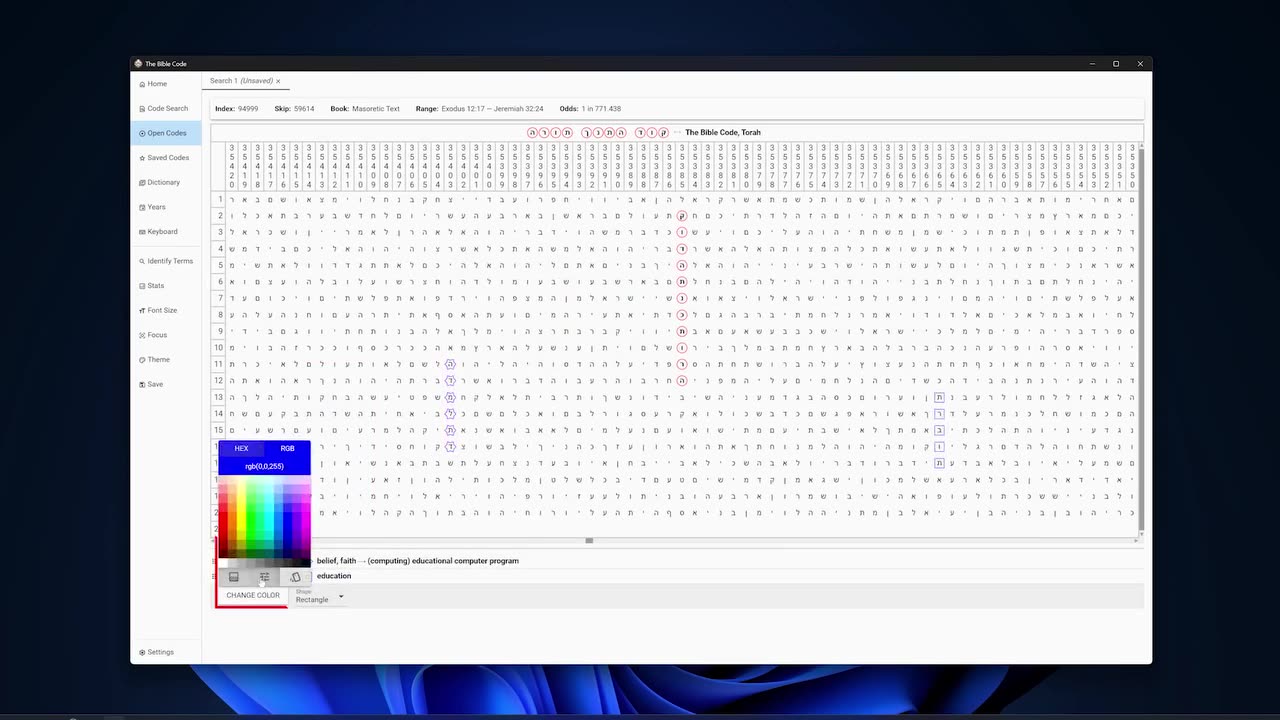This screenshot has width=1280, height=720.
Task: Switch color picker to palette view icon
Action: coord(234,577)
